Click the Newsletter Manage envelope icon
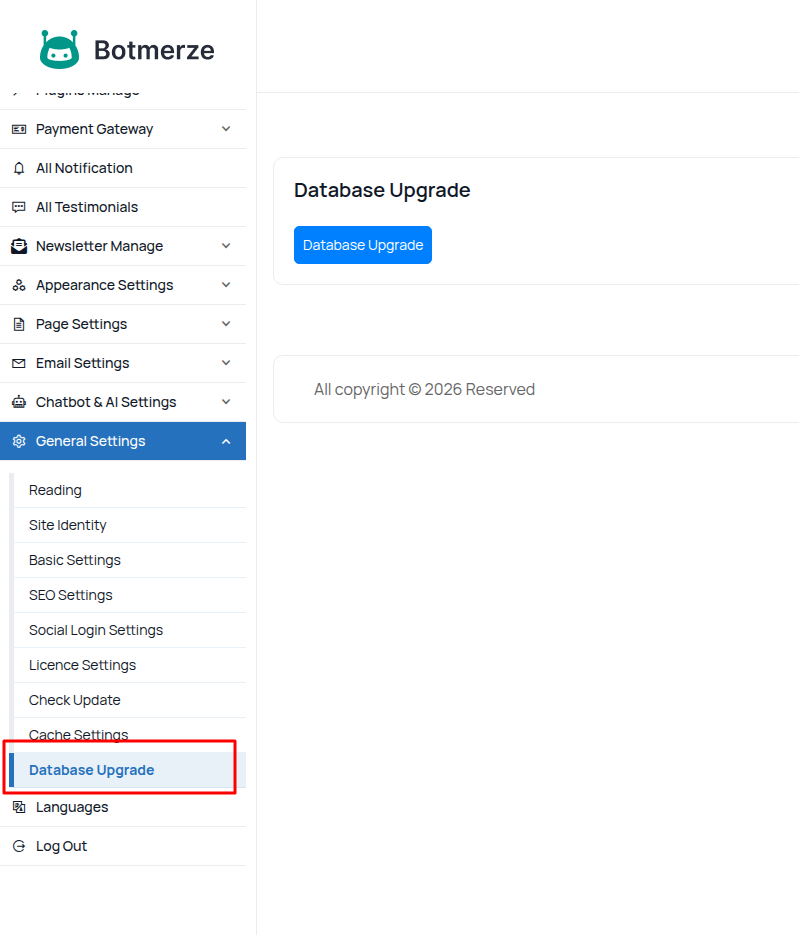 19,246
